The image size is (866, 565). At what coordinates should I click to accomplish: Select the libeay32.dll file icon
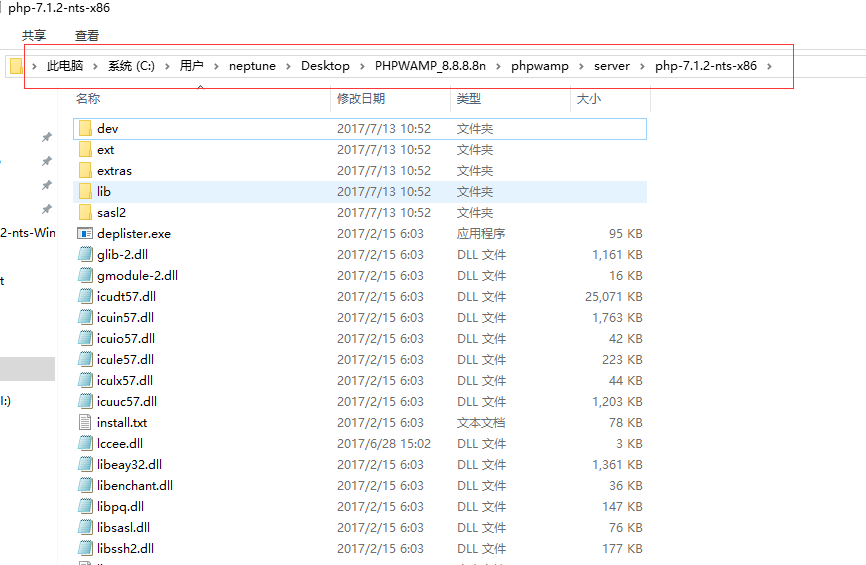85,464
